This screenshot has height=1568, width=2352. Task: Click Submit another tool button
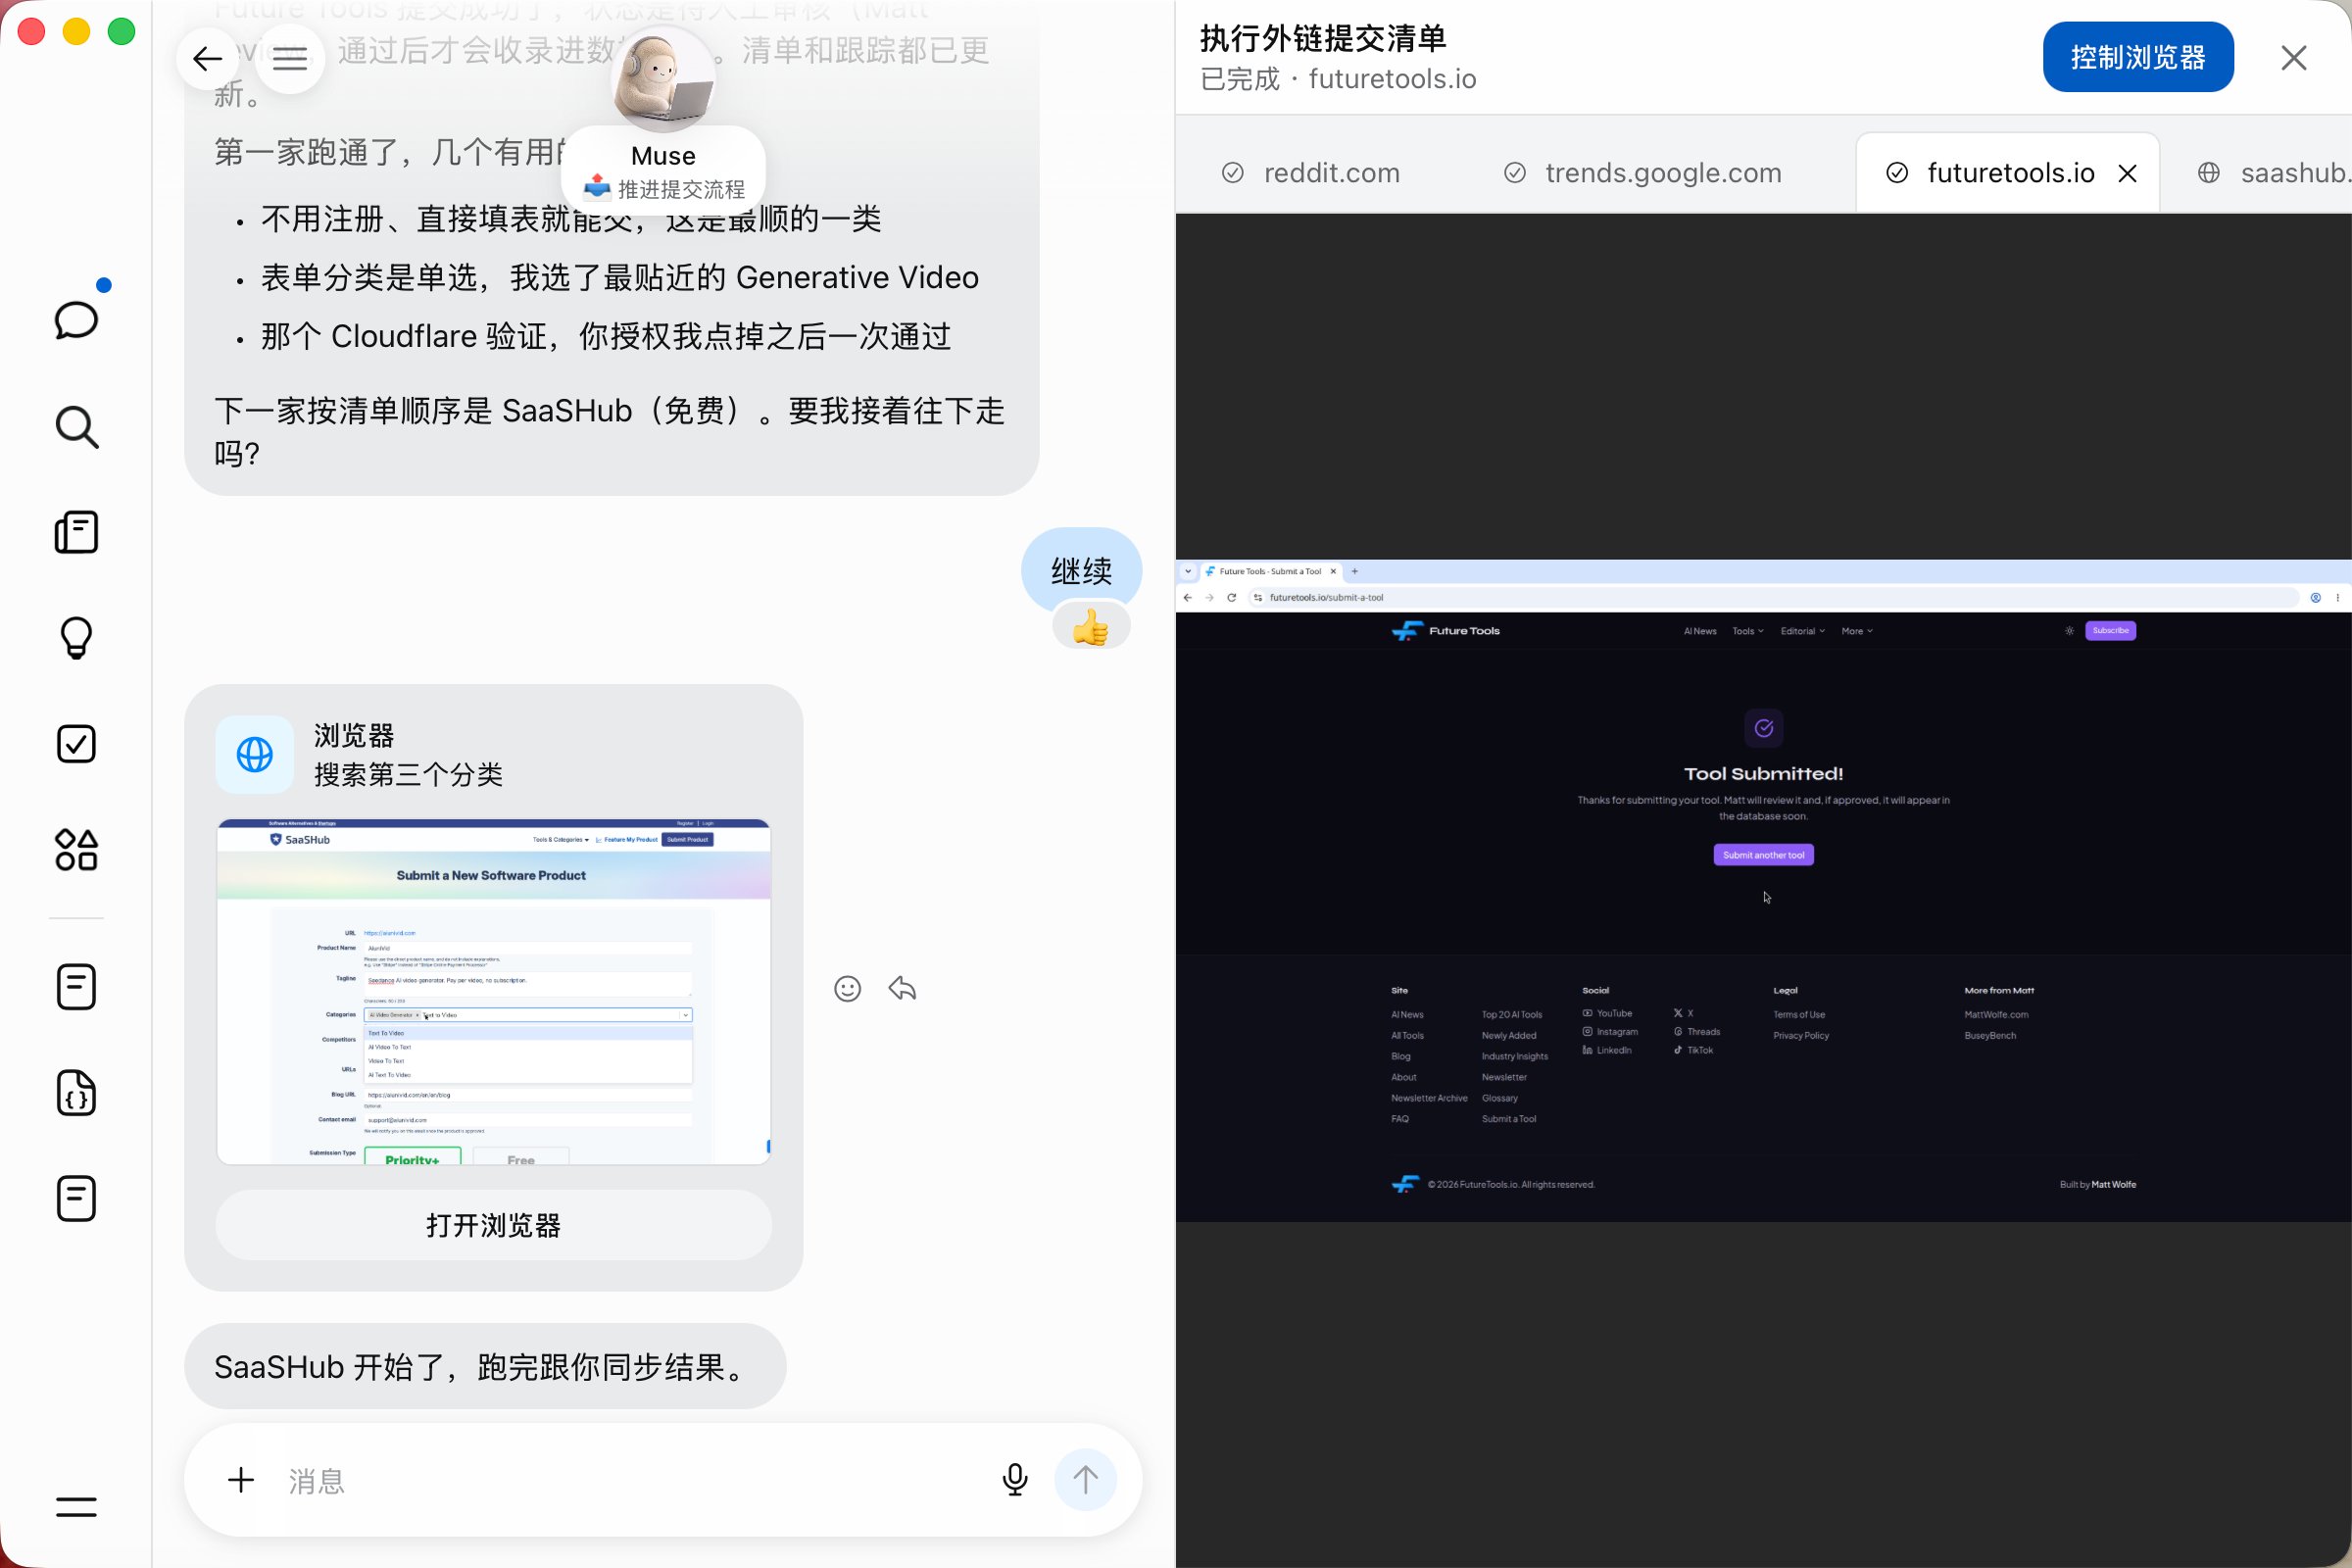1763,855
